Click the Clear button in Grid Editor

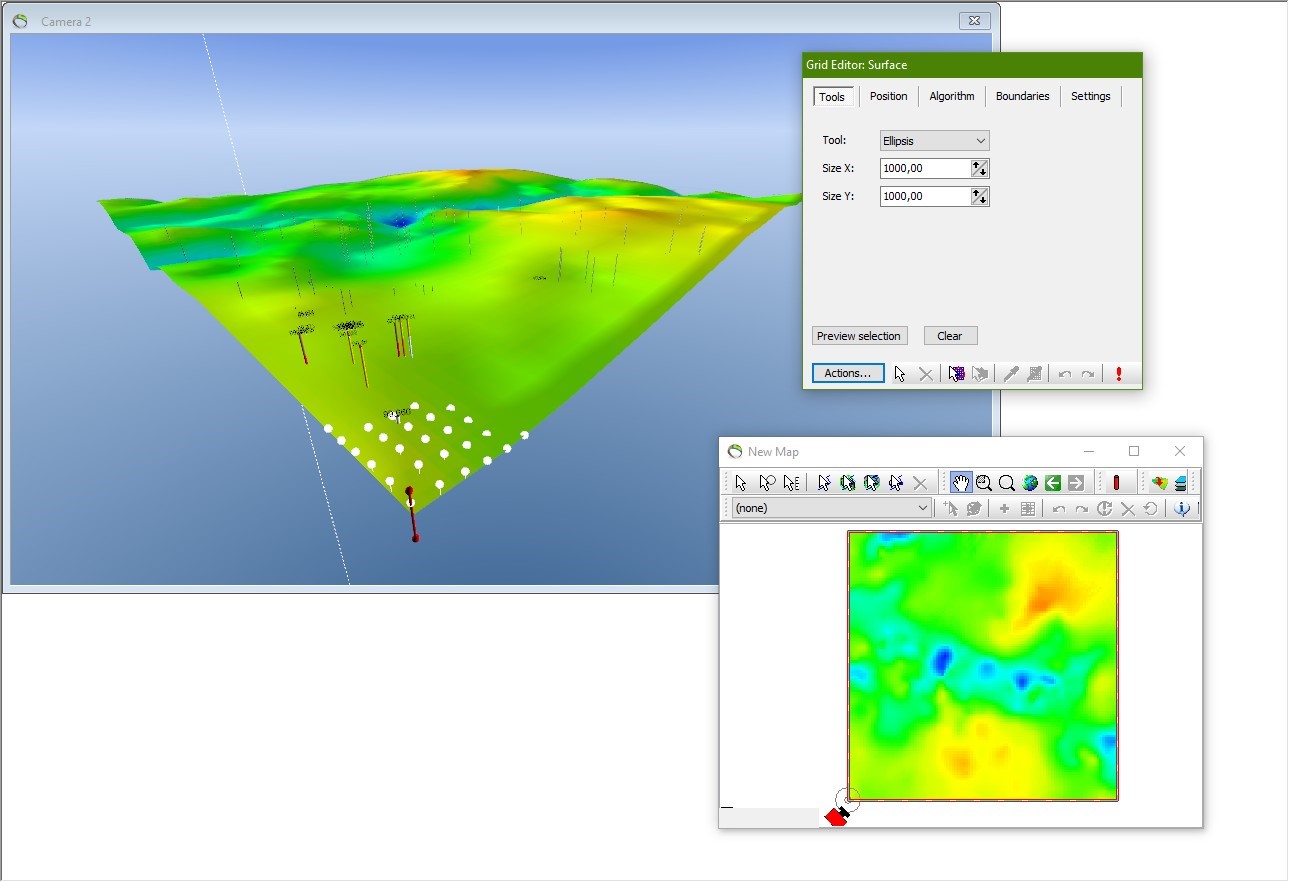point(950,336)
